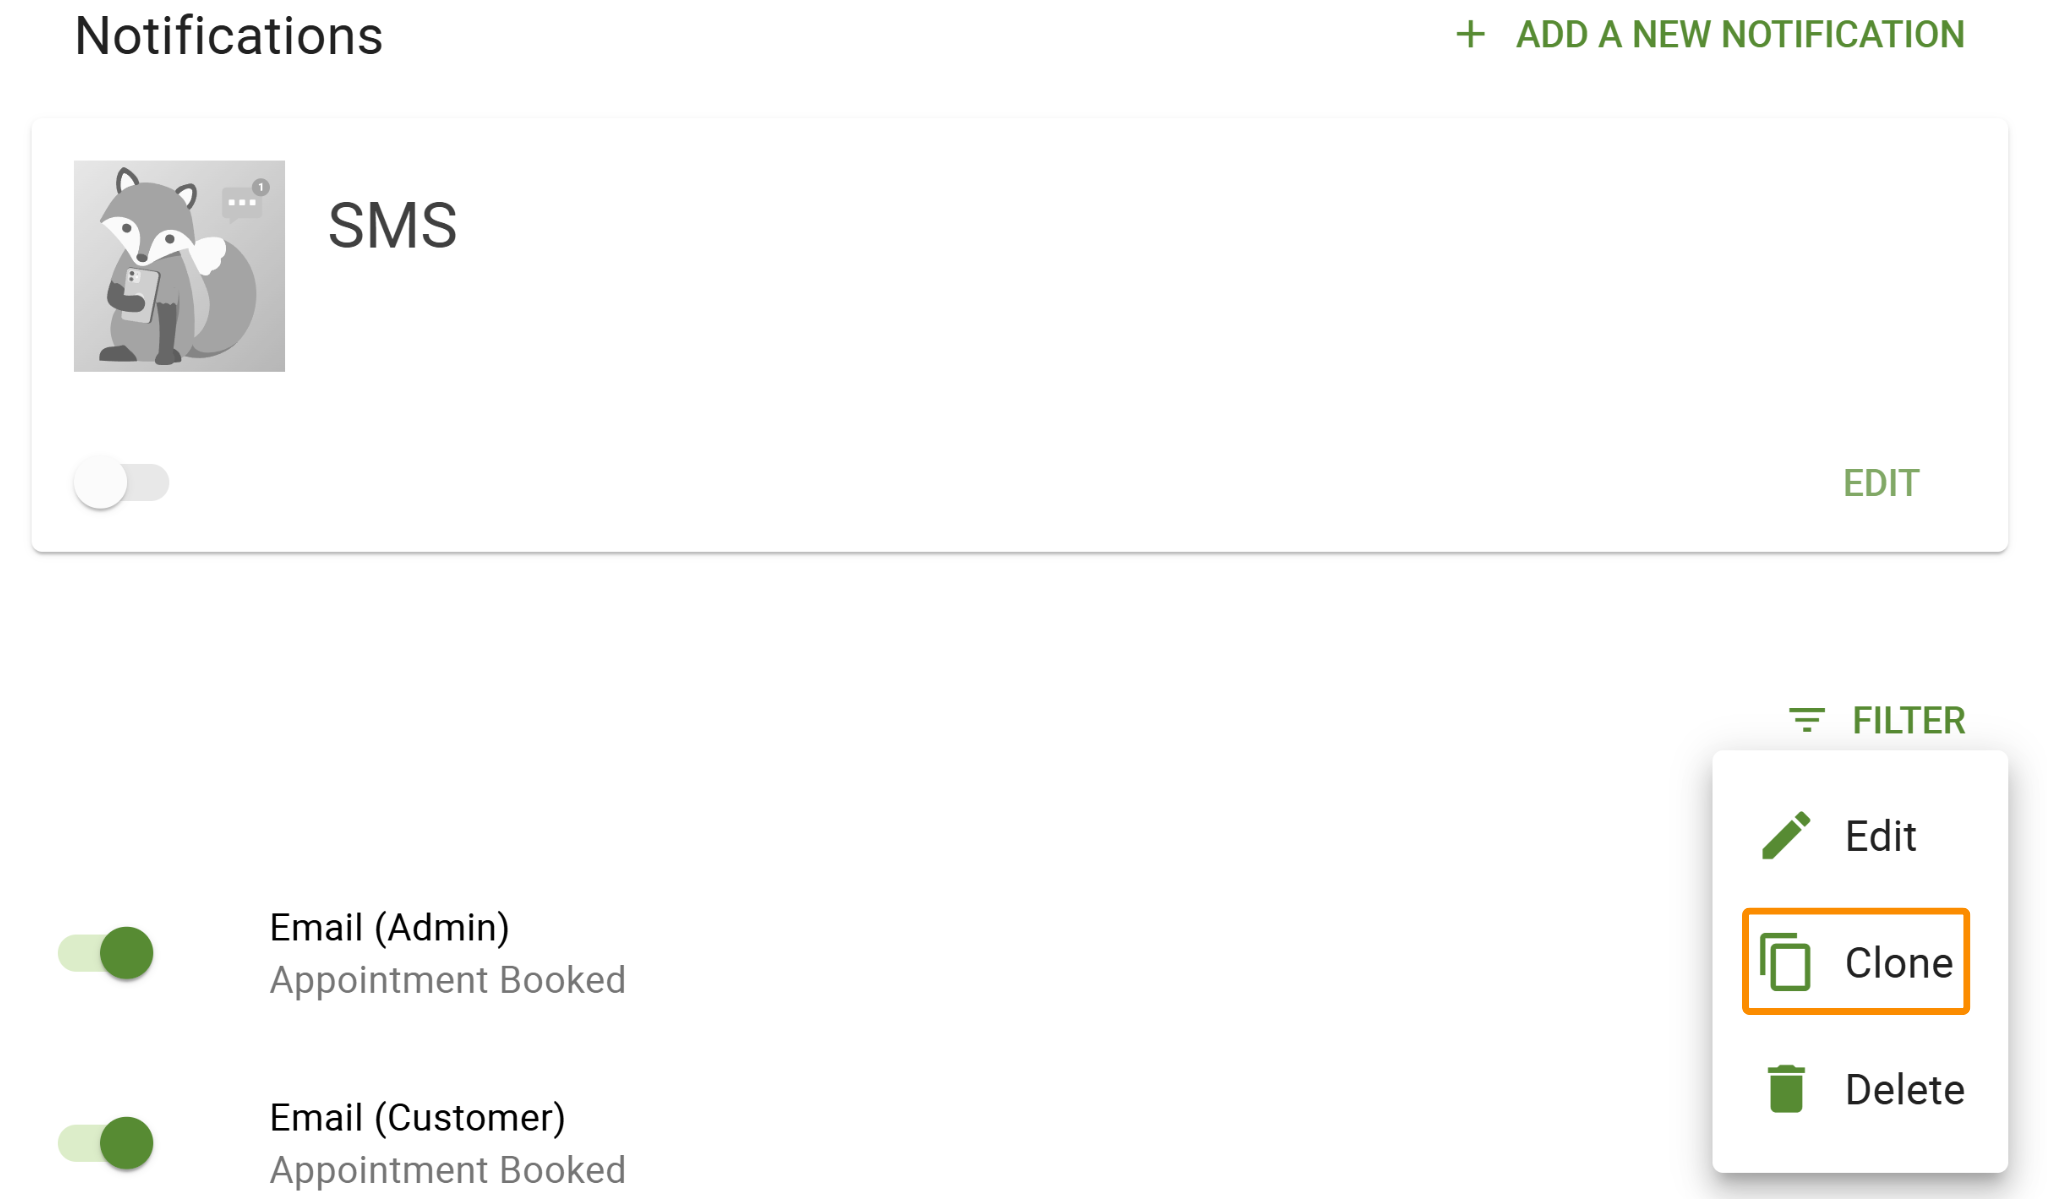Click the Notifications page heading
Viewport: 2048px width, 1199px height.
[229, 36]
